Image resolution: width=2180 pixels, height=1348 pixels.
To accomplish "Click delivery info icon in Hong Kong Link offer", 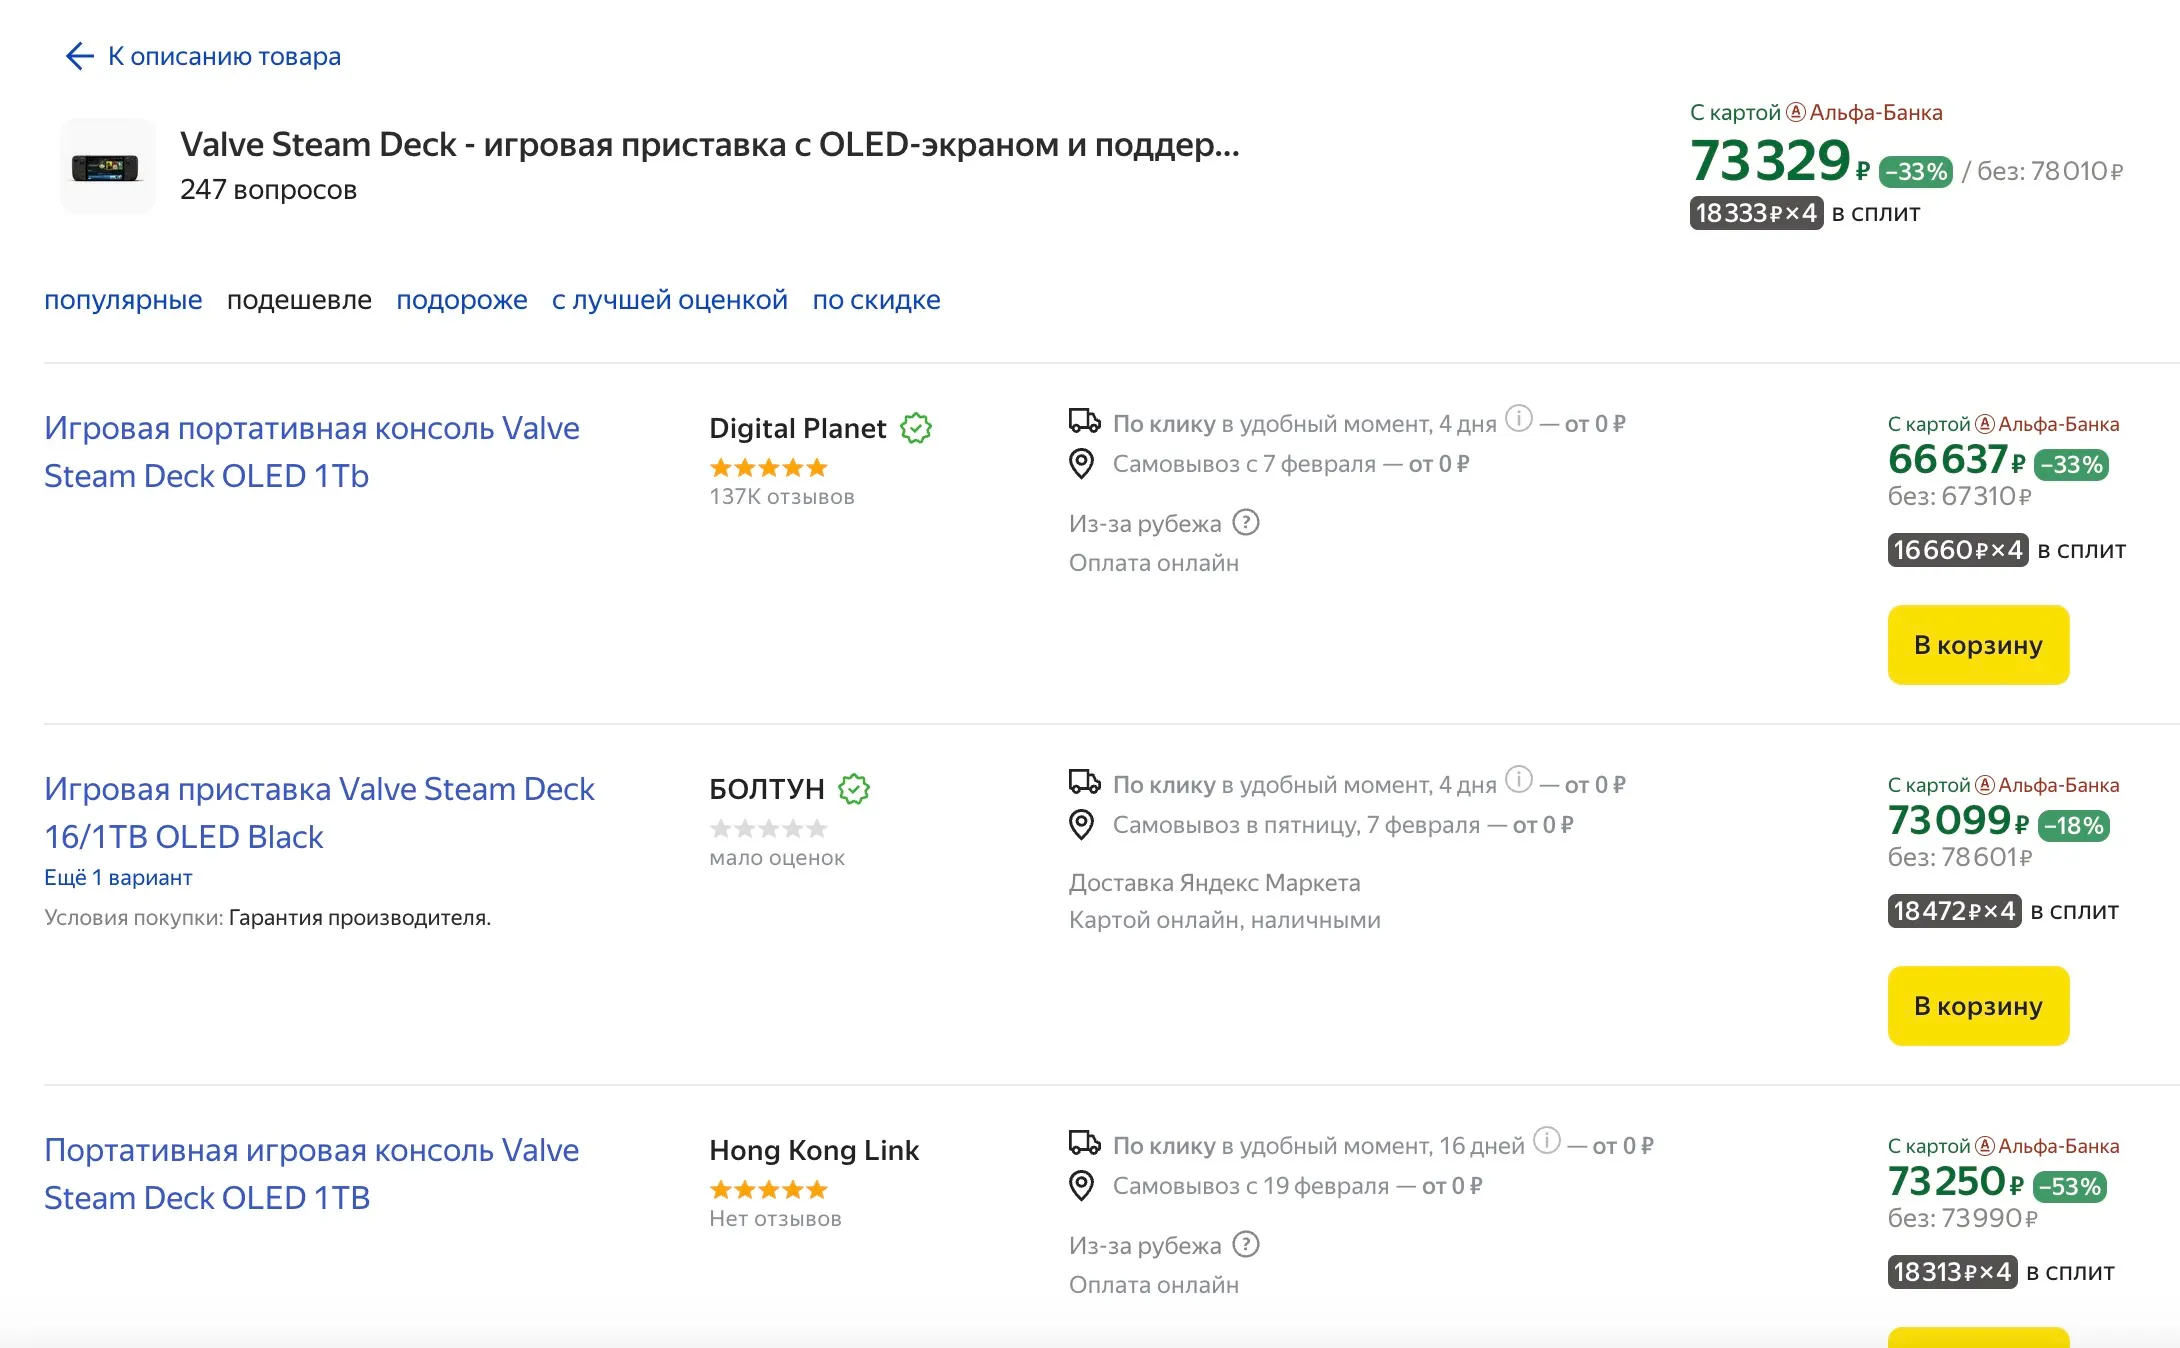I will pos(1546,1140).
